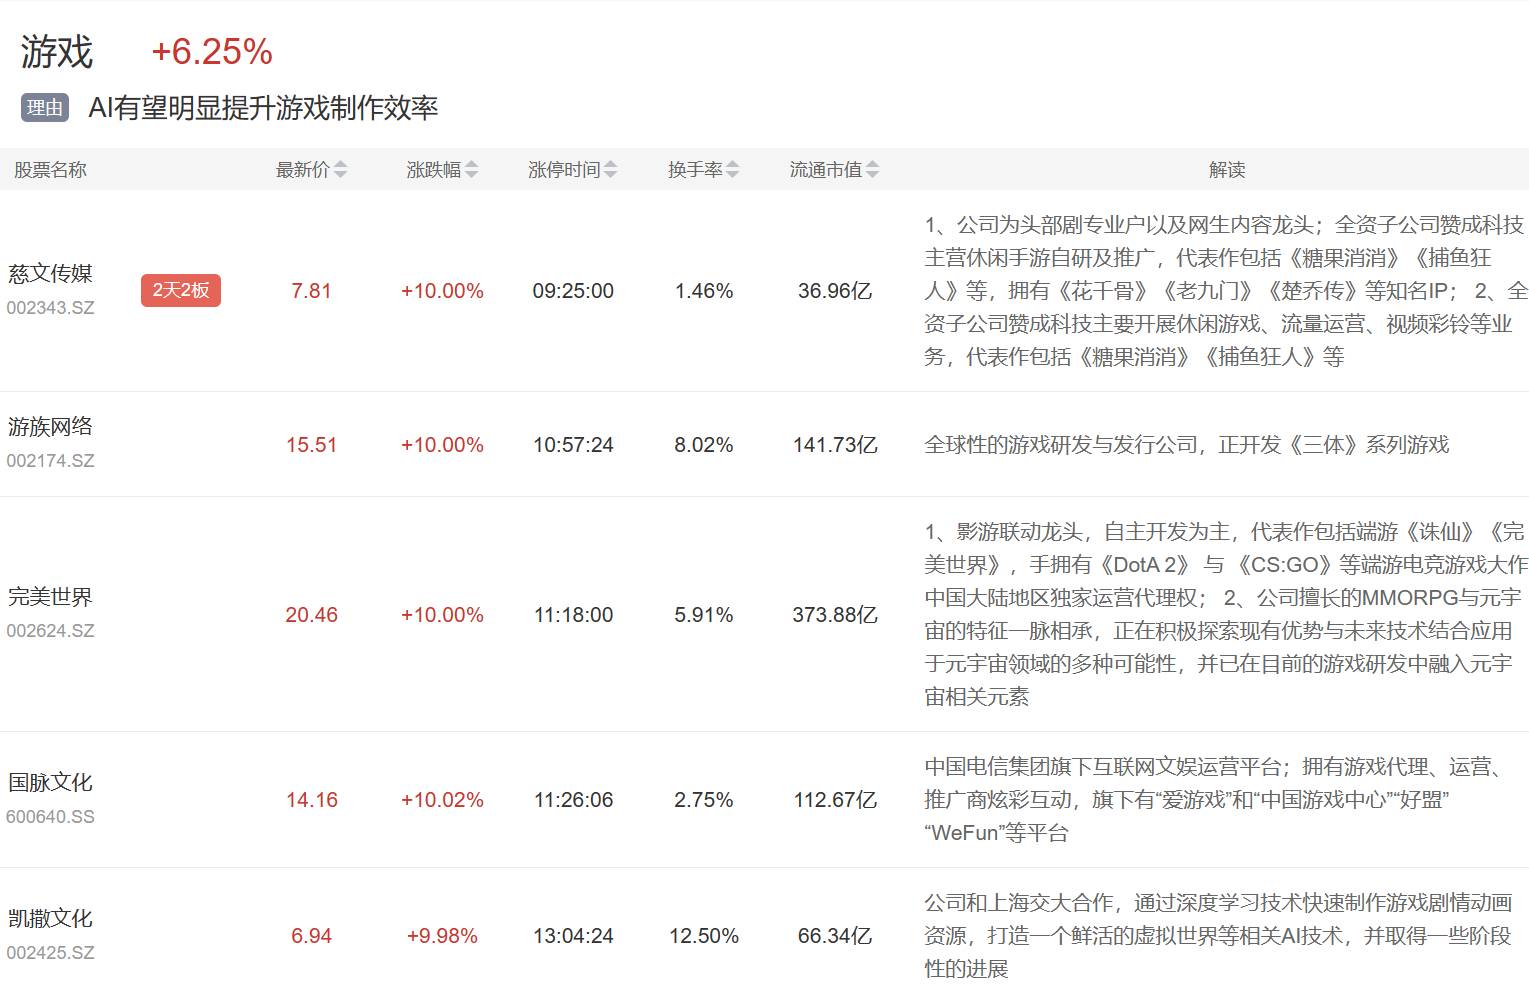Click 凯撒文化 description about 上海交大
Screen dimensions: 1529x1000
(x=1218, y=936)
